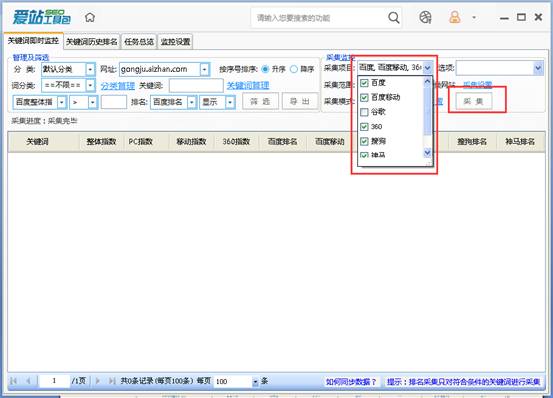Click the 关键词 input field

pos(196,85)
